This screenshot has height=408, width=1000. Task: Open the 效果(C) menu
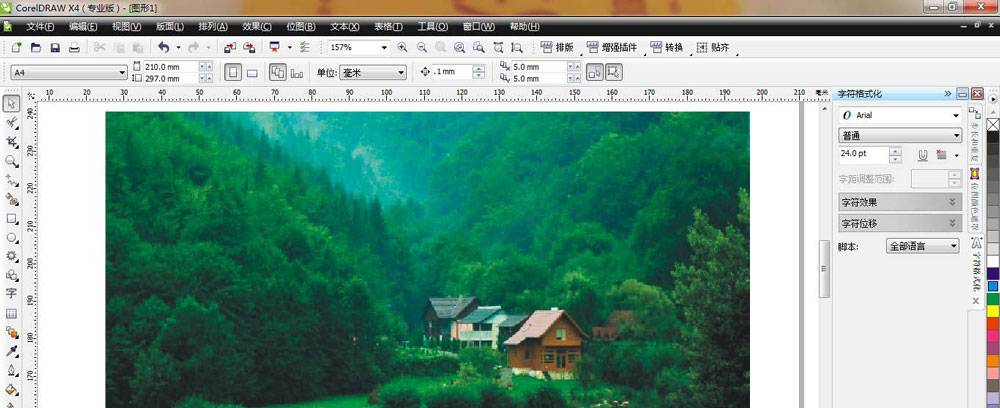coord(257,26)
